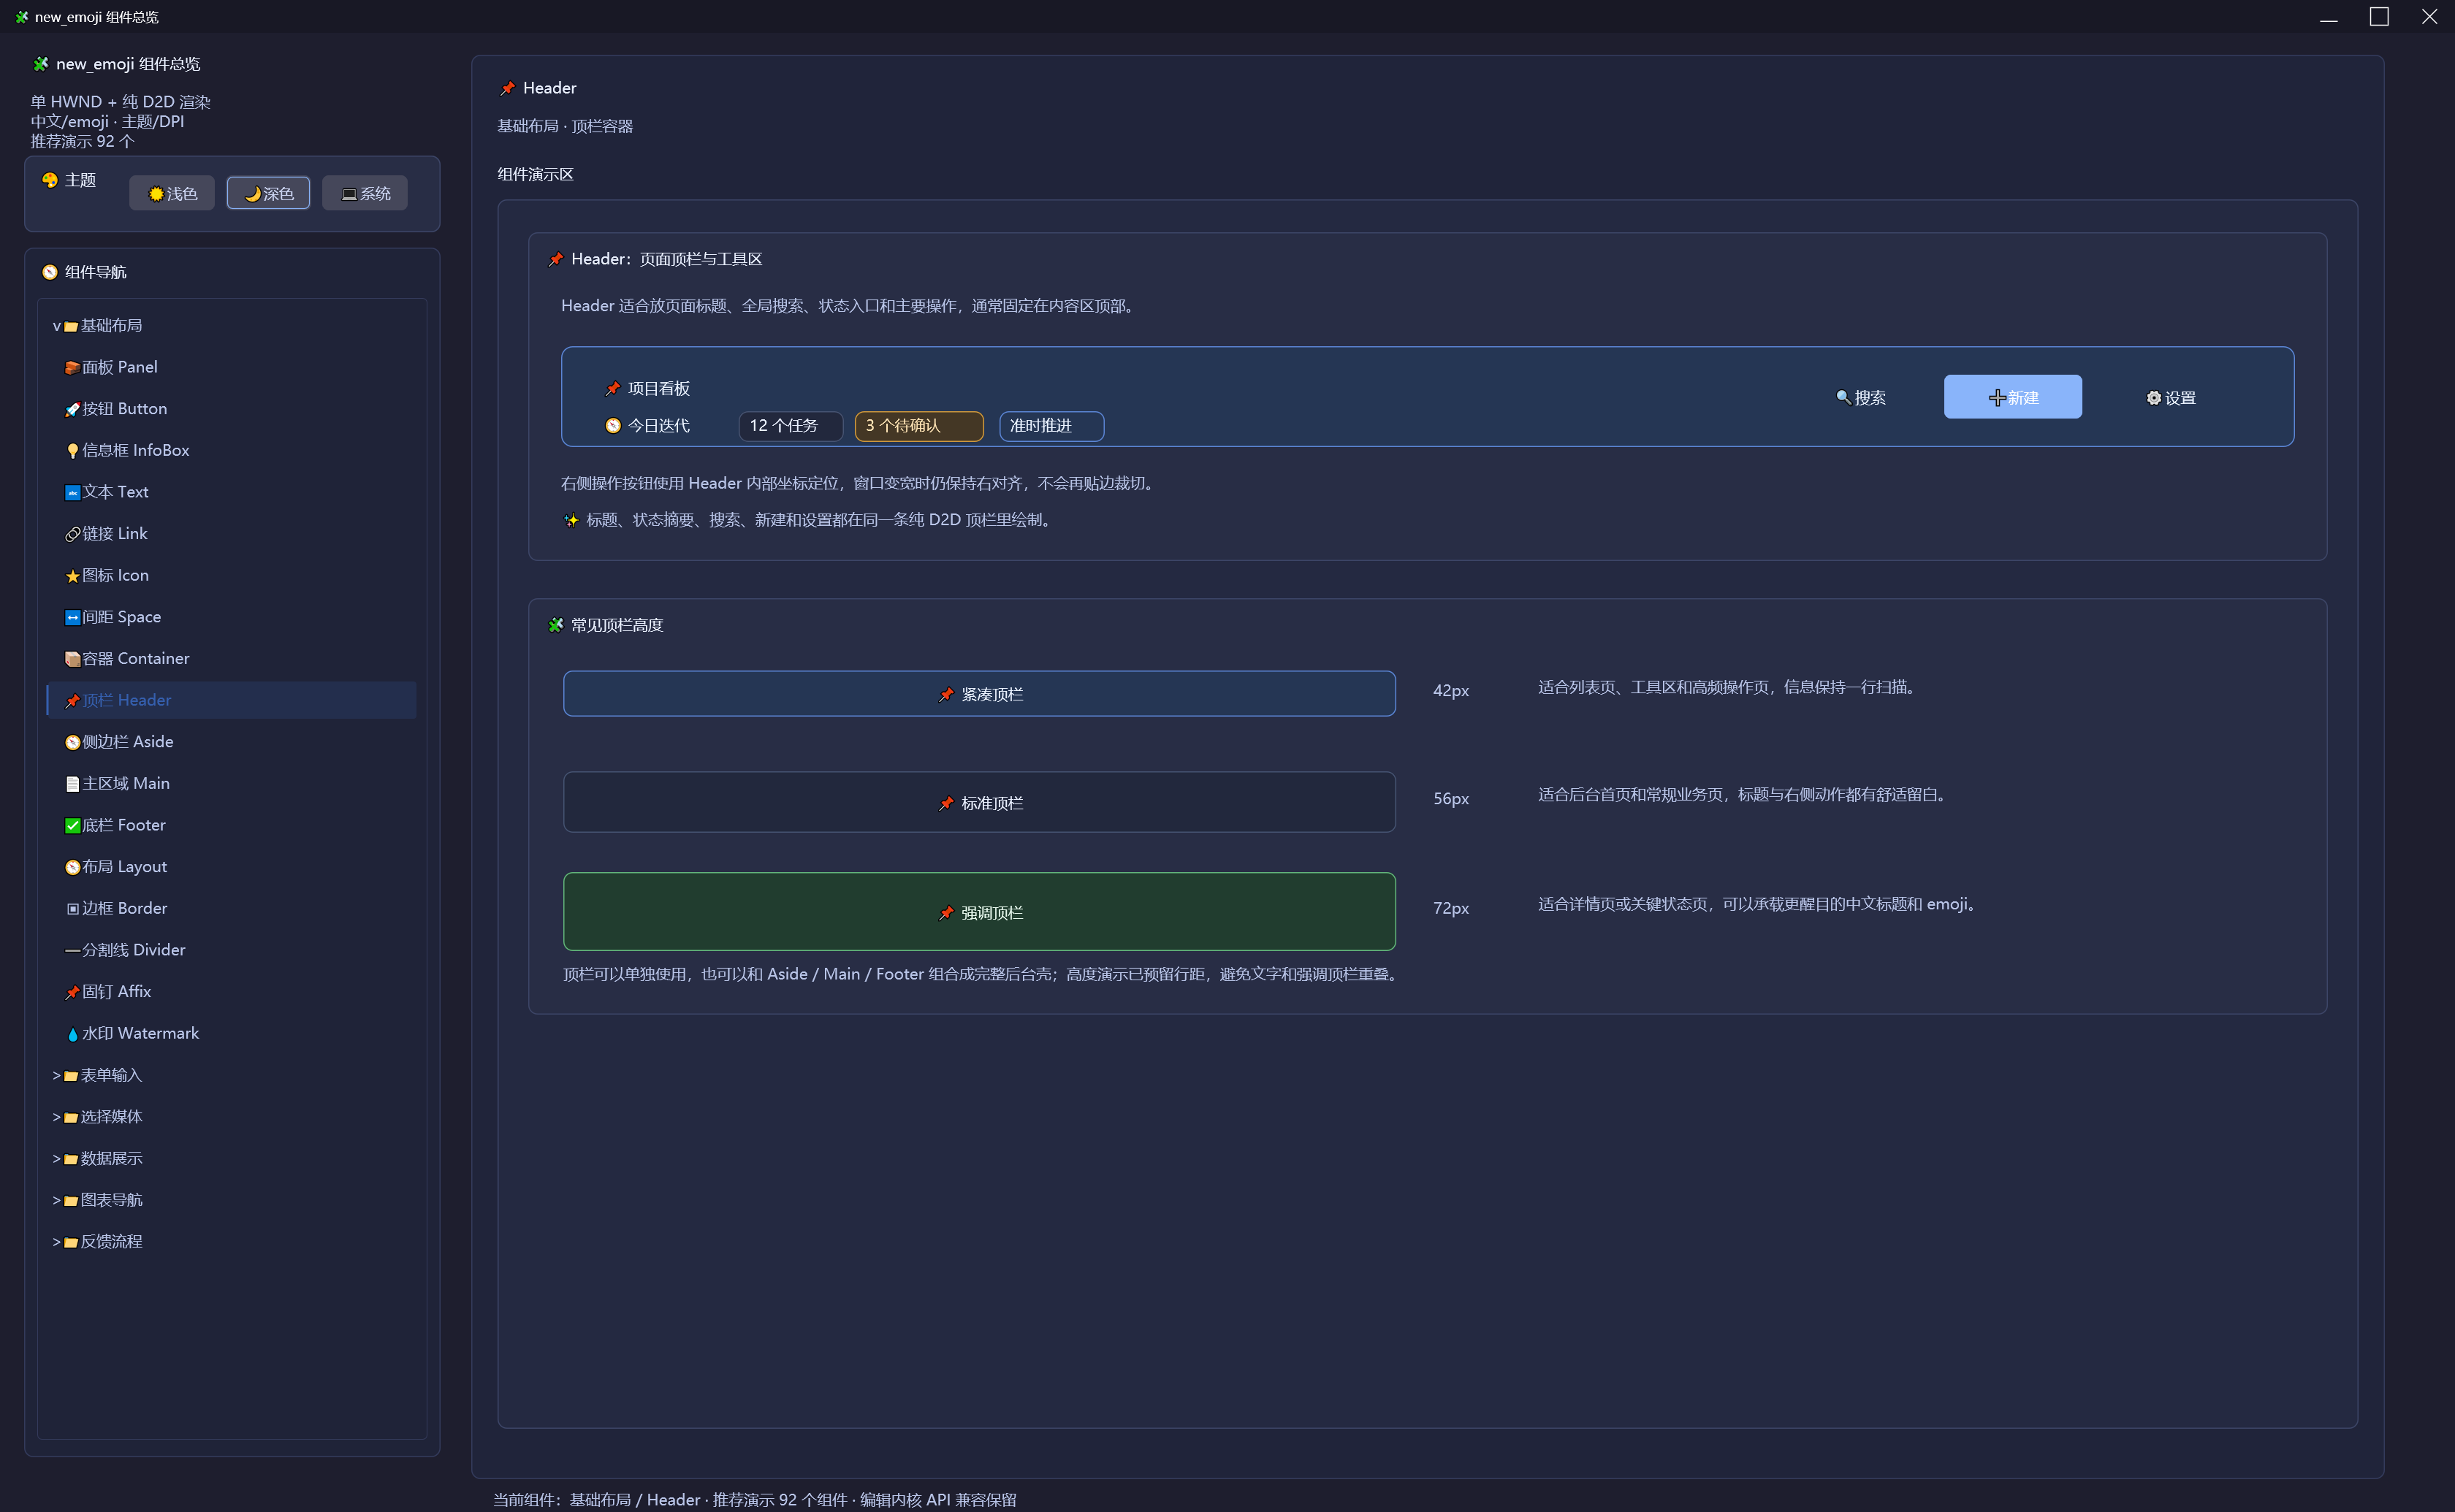Click the square icon beside 边框 Border
2455x1512 pixels.
(72, 909)
